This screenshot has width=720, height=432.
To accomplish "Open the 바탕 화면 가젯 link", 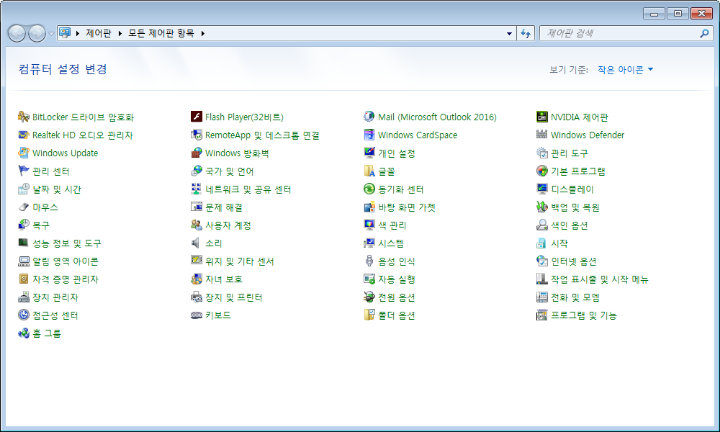I will pos(406,208).
